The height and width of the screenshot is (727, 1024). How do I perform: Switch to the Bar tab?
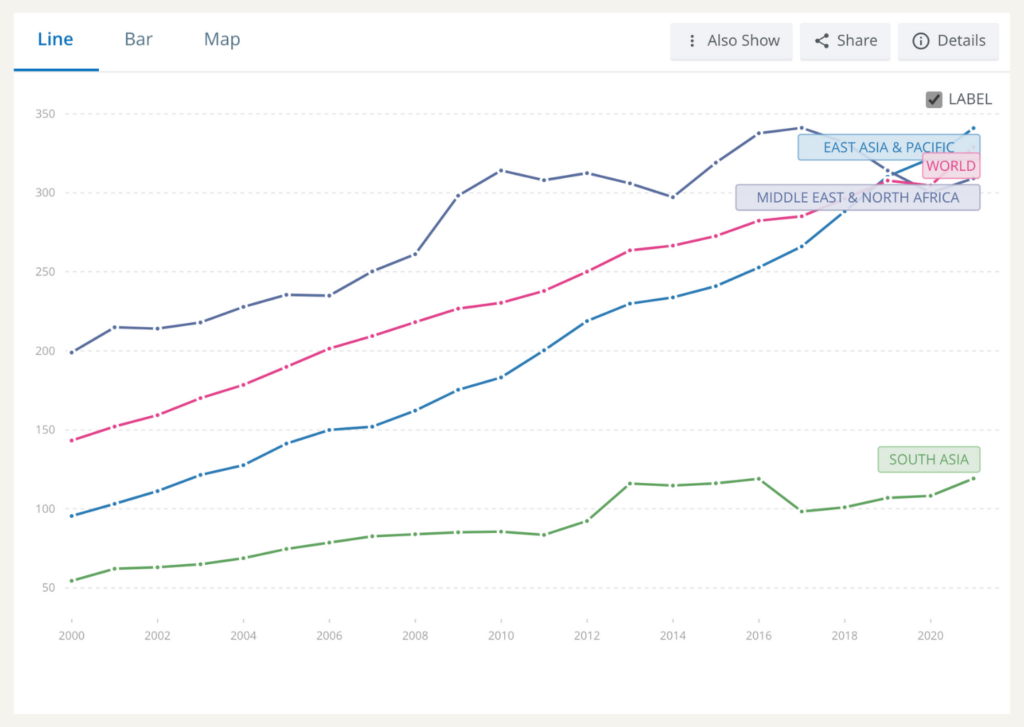click(138, 40)
